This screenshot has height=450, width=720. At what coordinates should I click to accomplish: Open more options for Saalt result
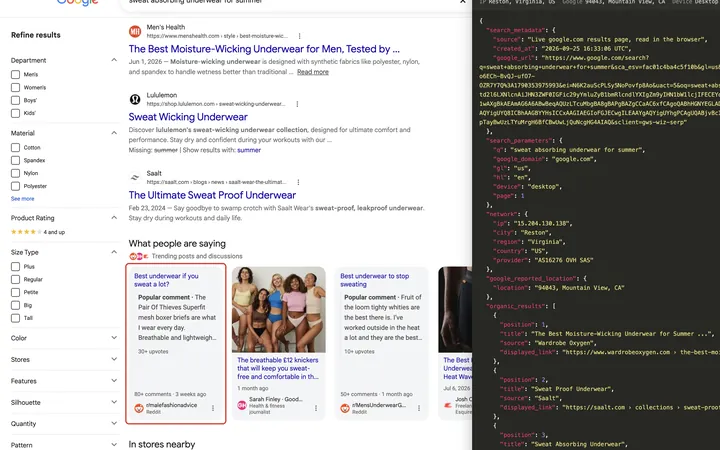pos(298,182)
